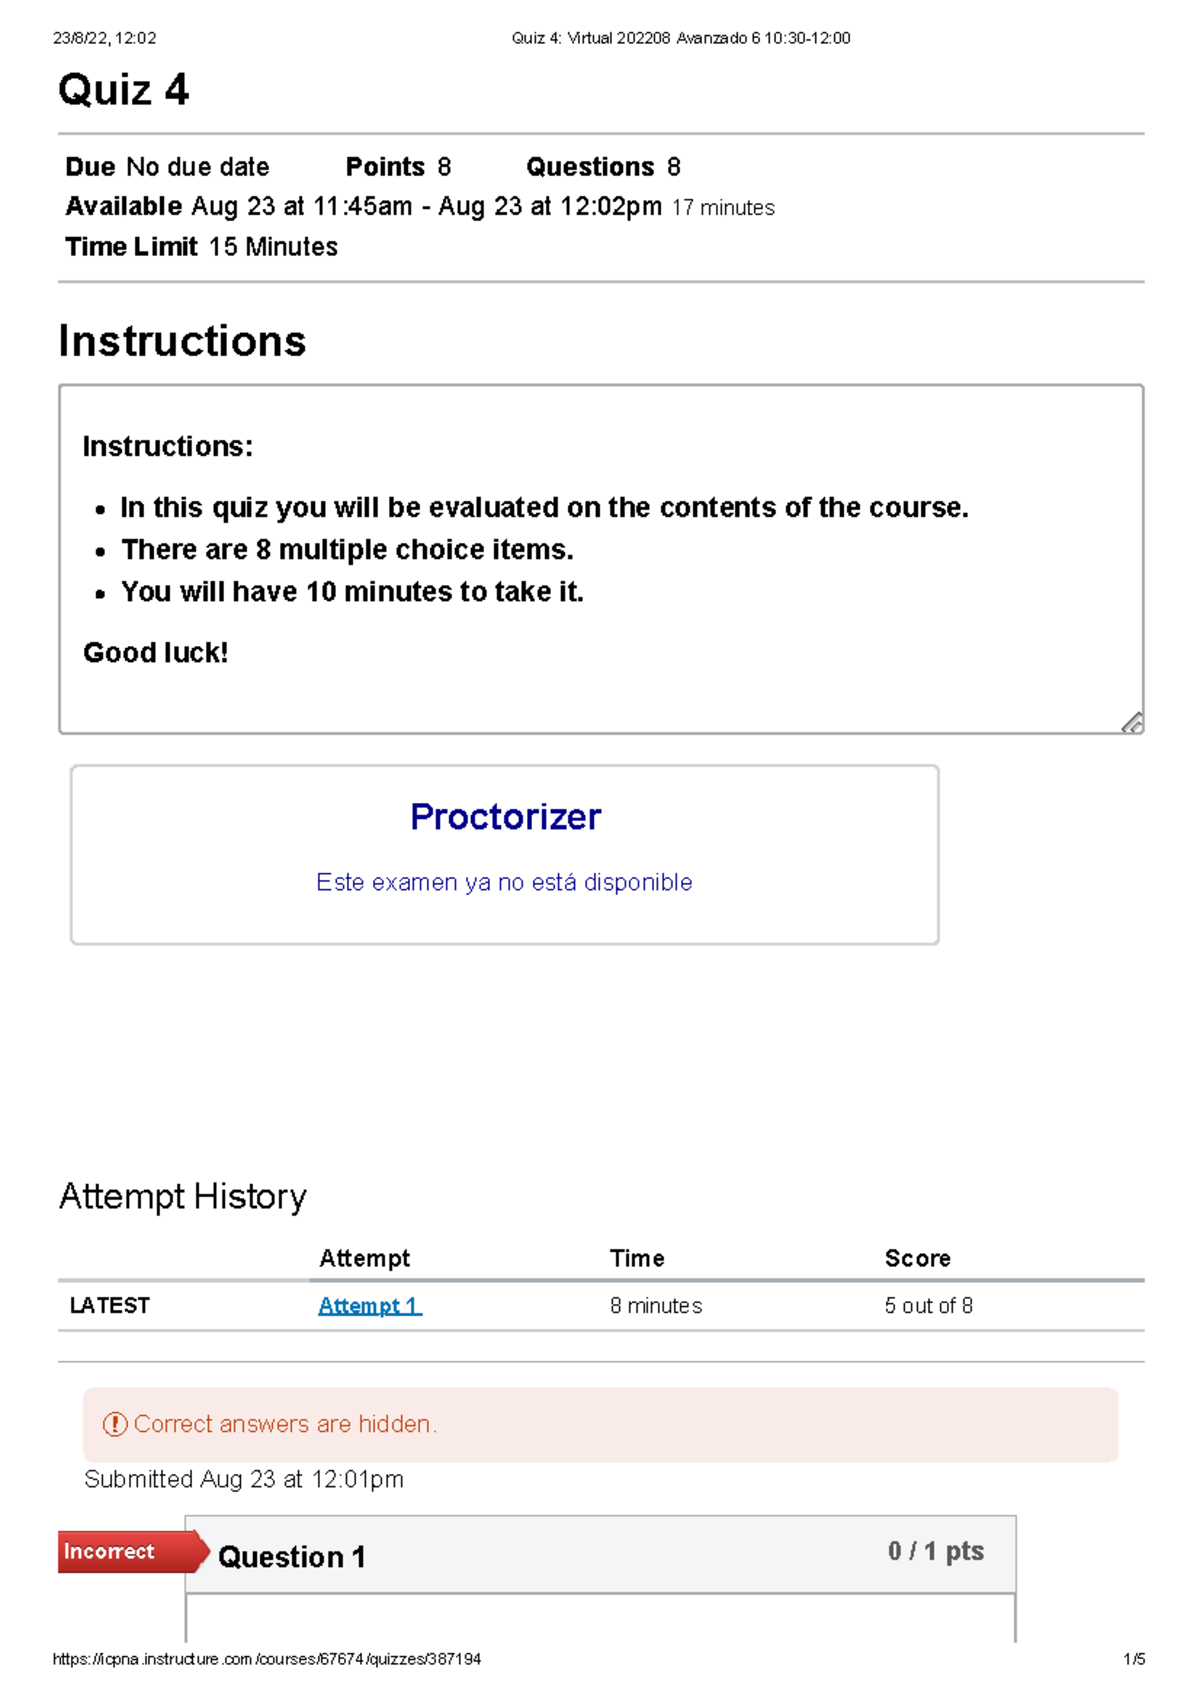Click the page URL in the footer
The height and width of the screenshot is (1698, 1200).
click(266, 1659)
